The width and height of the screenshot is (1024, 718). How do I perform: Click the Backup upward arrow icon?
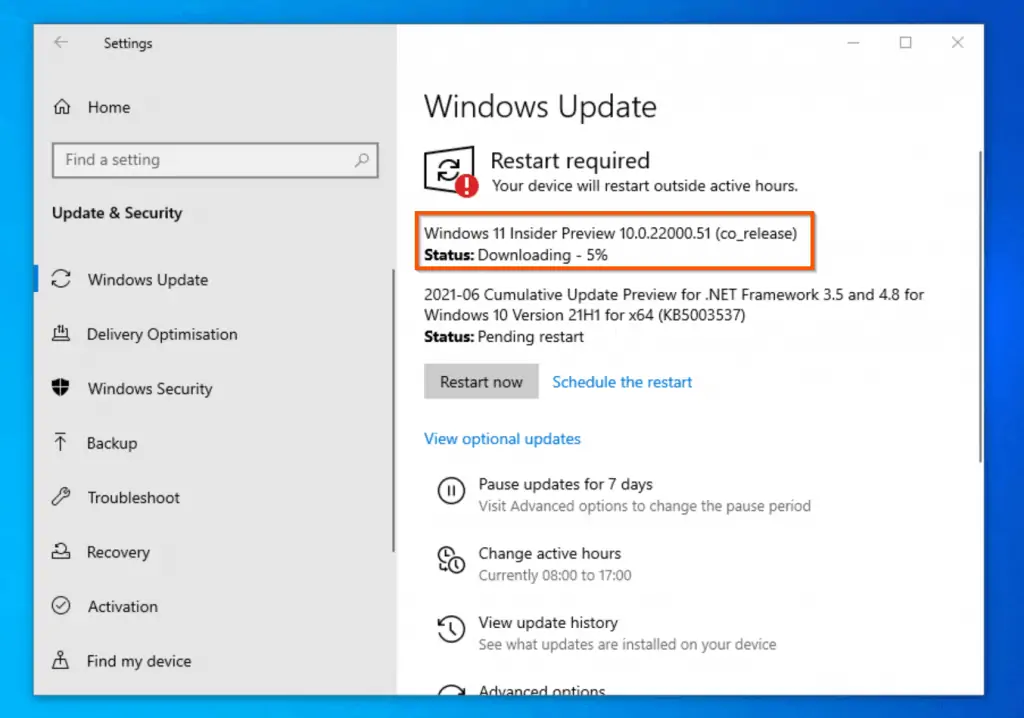pyautogui.click(x=60, y=442)
